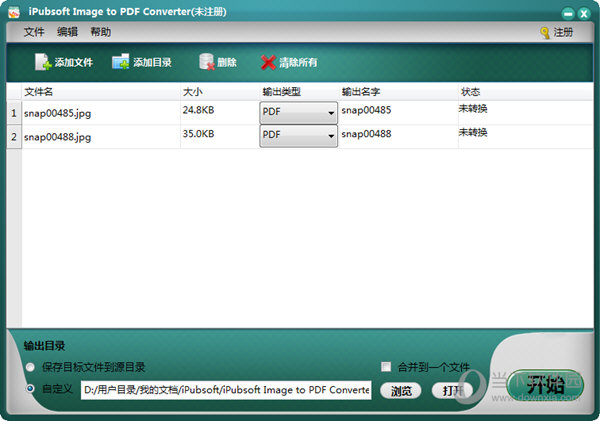Click the 状态 column header
600x421 pixels.
coord(526,92)
